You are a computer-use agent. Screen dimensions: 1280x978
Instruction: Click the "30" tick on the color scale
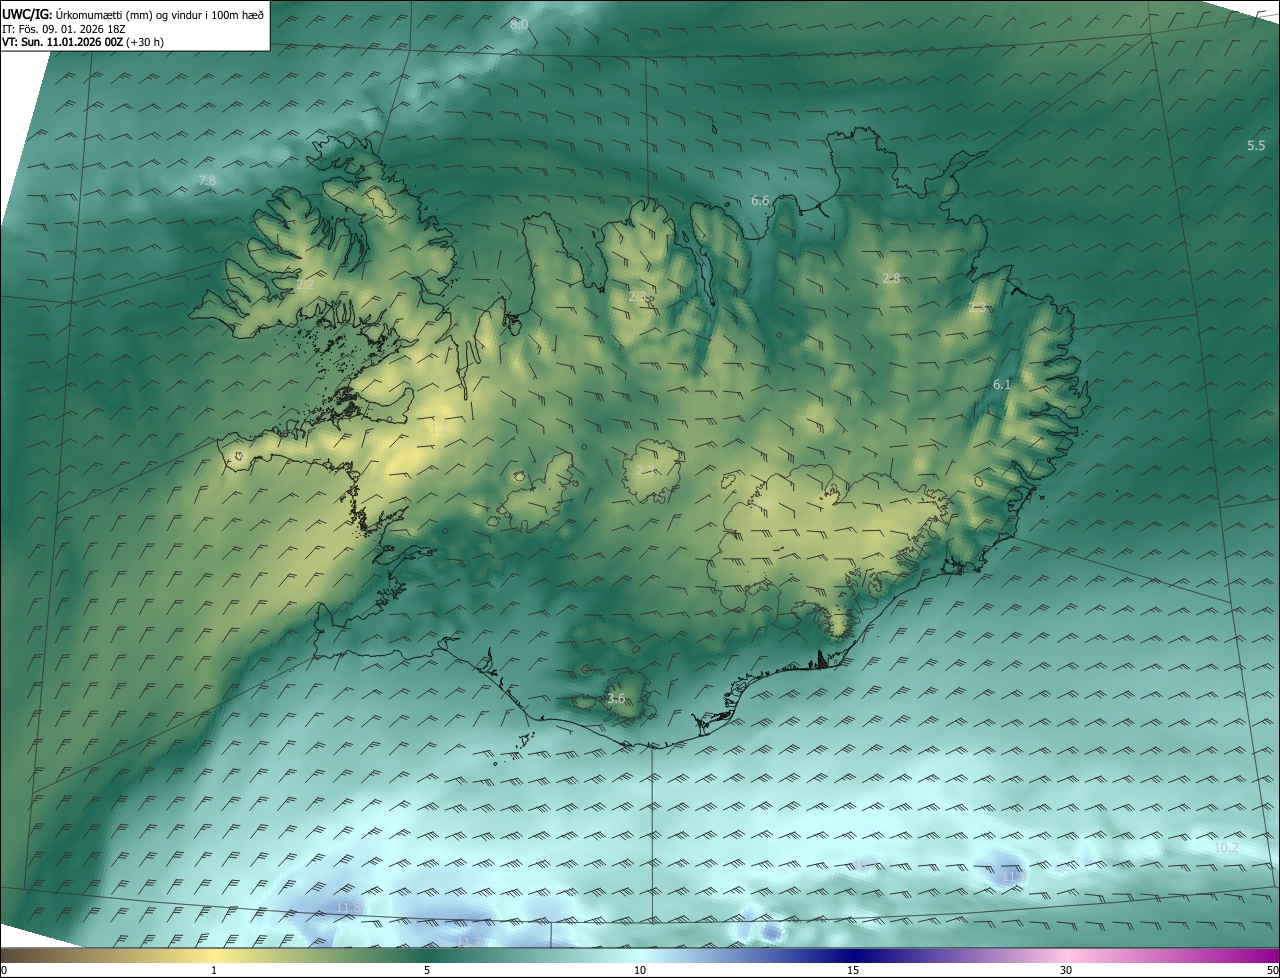pyautogui.click(x=1066, y=970)
